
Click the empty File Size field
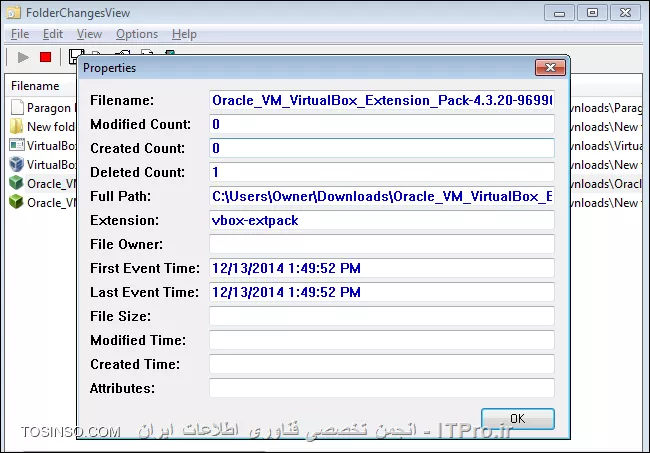click(x=382, y=316)
